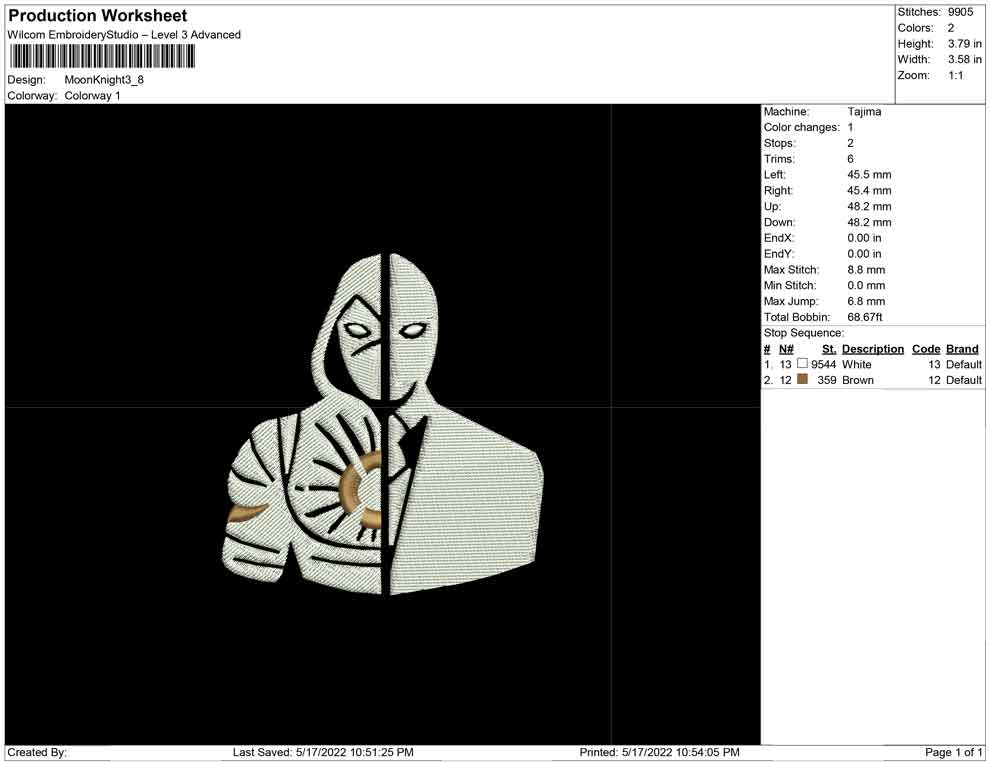Click the Width value 3.58 in
Image resolution: width=990 pixels, height=762 pixels.
(964, 59)
